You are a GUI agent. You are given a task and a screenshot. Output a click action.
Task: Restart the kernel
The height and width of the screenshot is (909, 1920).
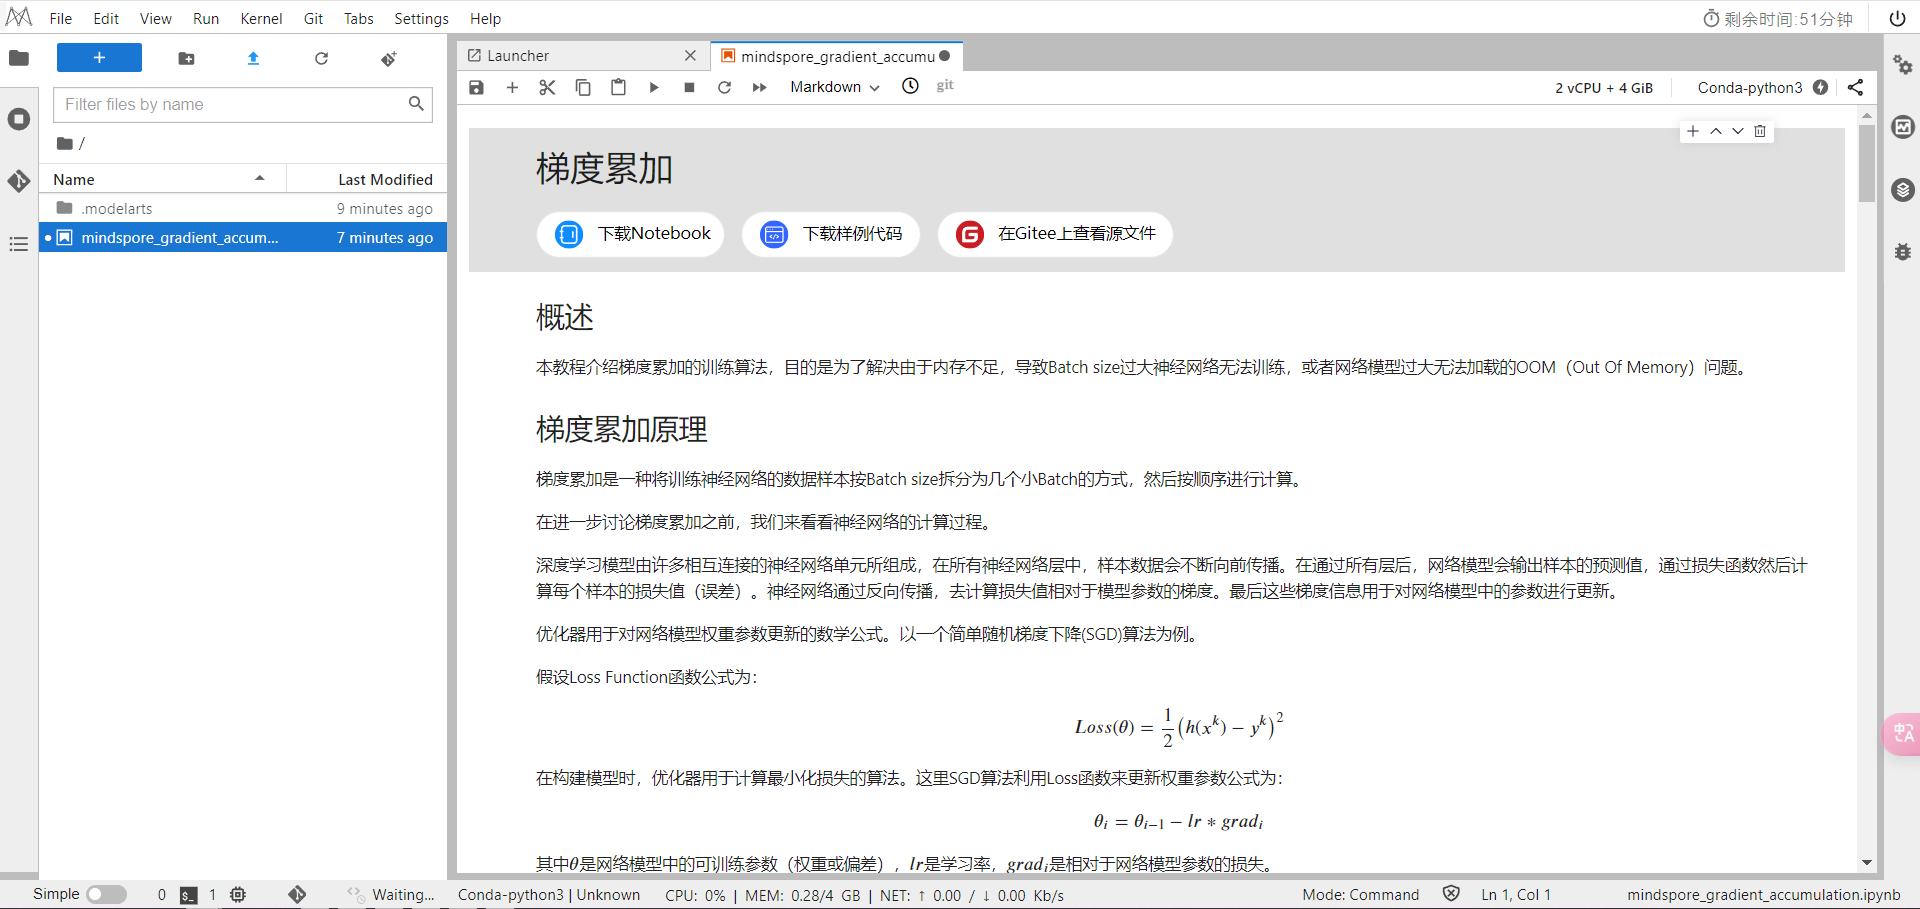(724, 87)
